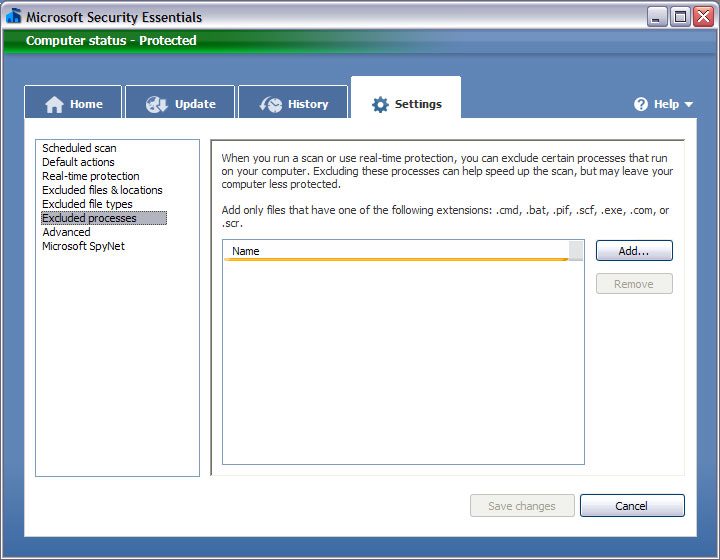720x560 pixels.
Task: Open the History tab
Action: click(x=293, y=102)
